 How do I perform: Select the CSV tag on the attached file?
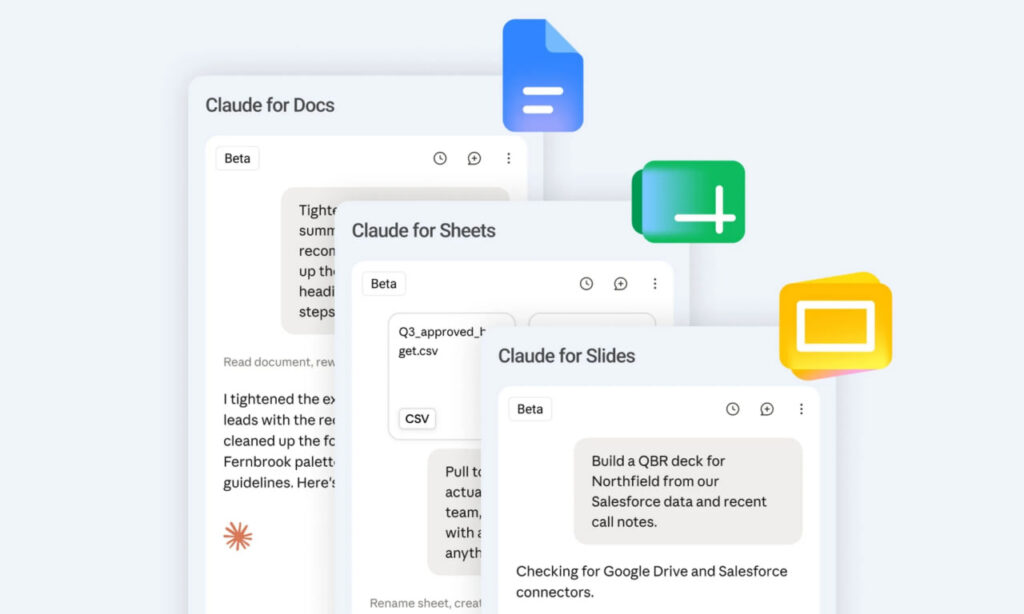[417, 419]
